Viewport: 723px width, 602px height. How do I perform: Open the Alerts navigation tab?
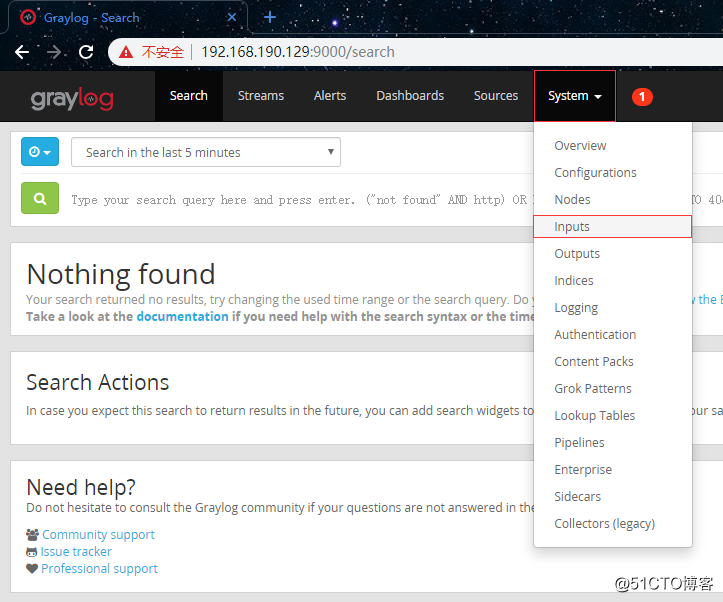click(330, 96)
